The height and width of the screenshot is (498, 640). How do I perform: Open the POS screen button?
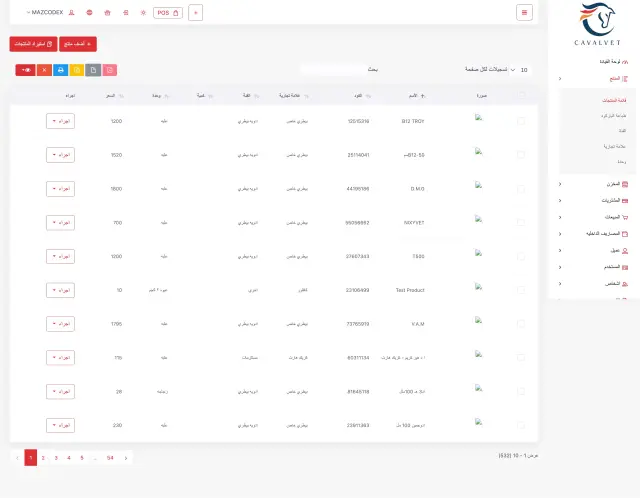point(168,13)
